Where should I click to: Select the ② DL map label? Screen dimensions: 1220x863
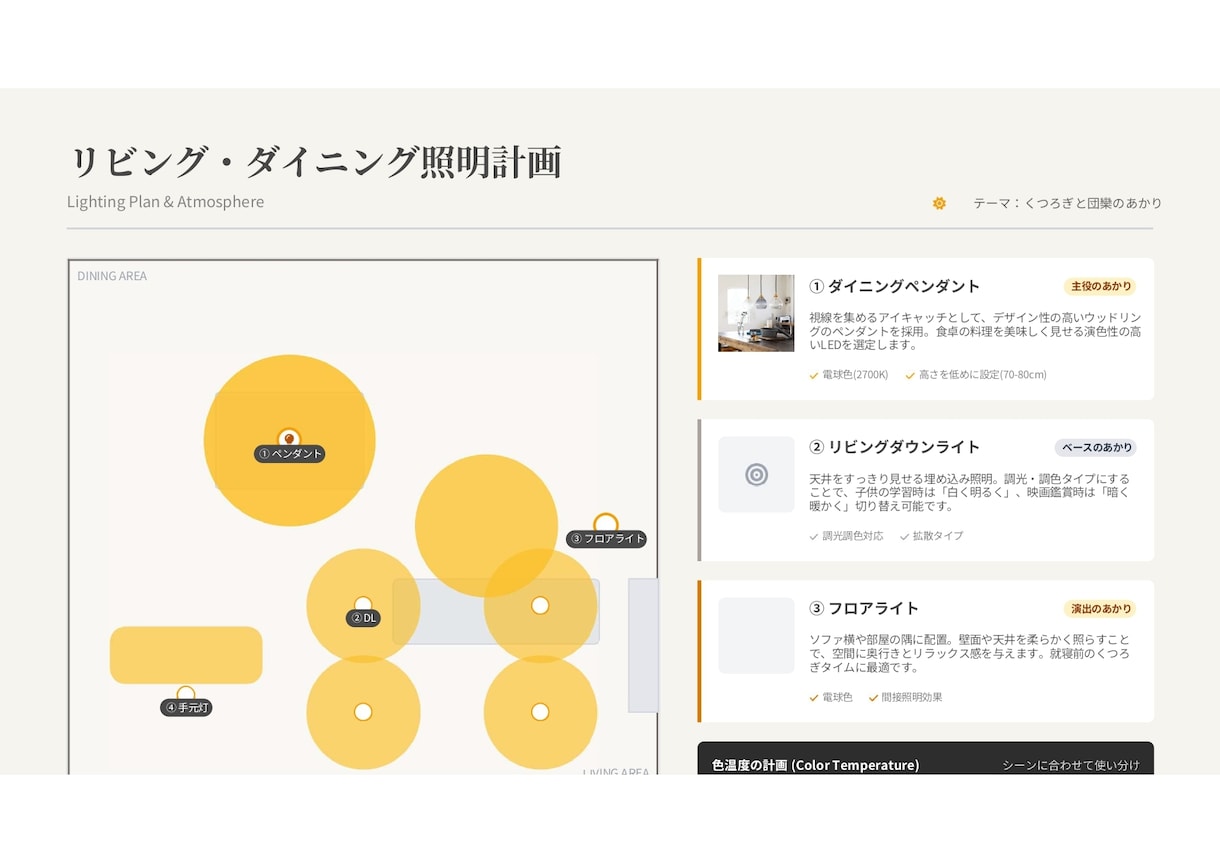point(364,618)
